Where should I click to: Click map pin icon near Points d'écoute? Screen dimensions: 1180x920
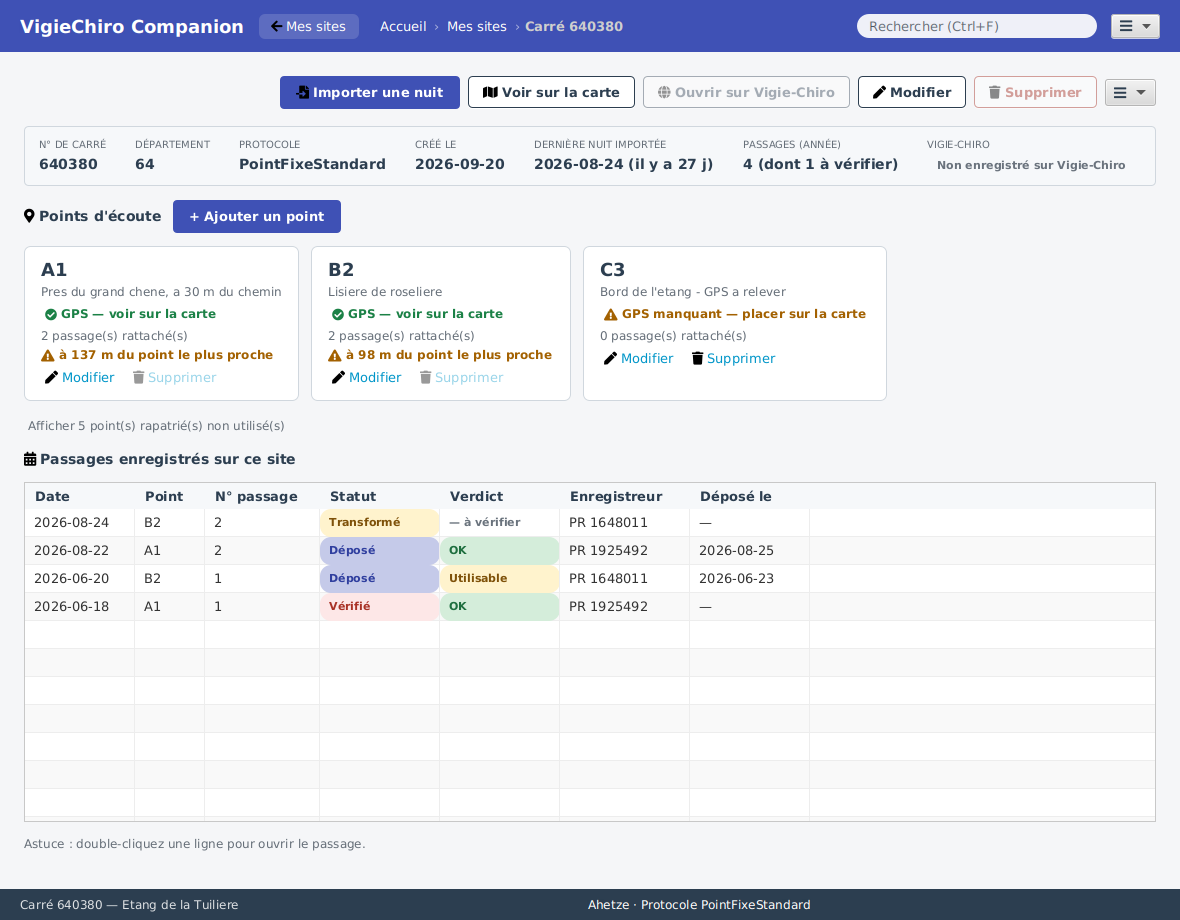pyautogui.click(x=29, y=216)
